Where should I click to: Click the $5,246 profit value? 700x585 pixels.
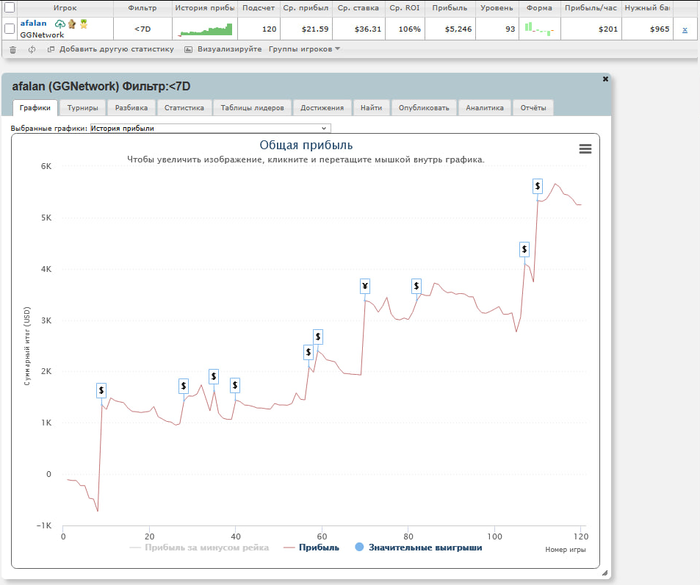[x=458, y=29]
